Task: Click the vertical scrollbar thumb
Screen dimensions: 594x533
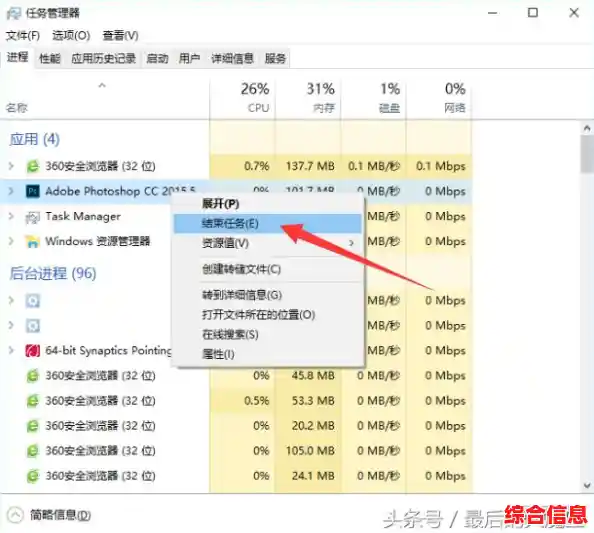Action: point(587,154)
